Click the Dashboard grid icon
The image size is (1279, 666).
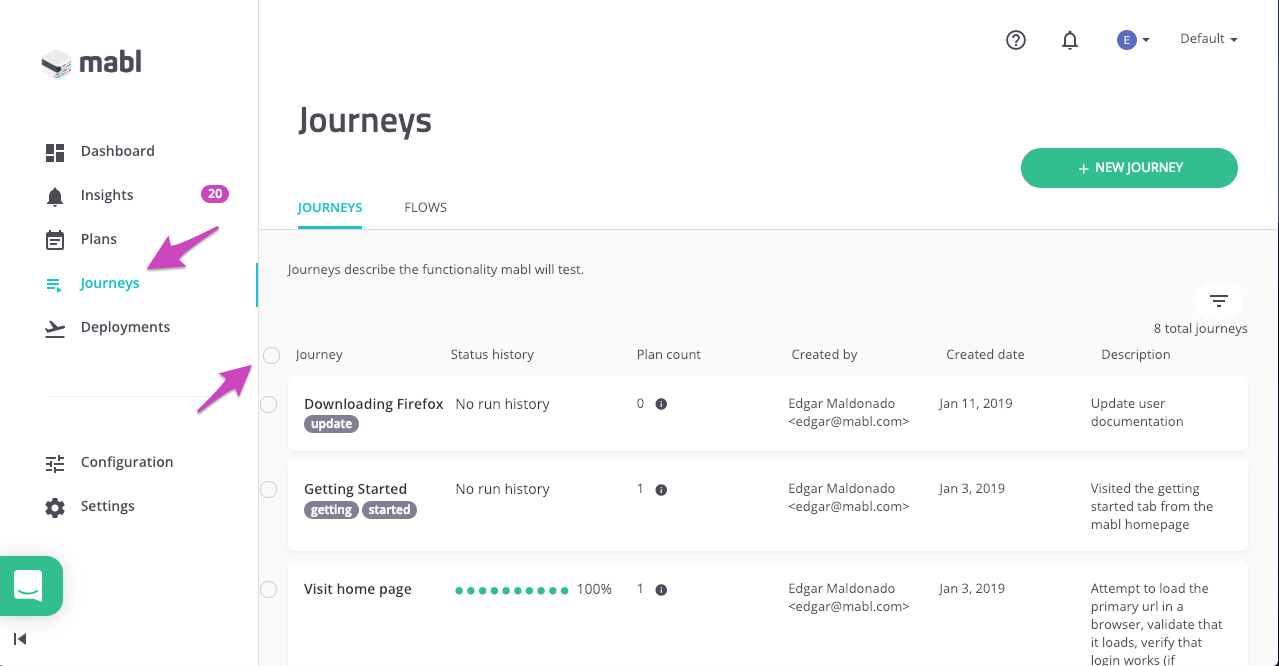pos(55,152)
